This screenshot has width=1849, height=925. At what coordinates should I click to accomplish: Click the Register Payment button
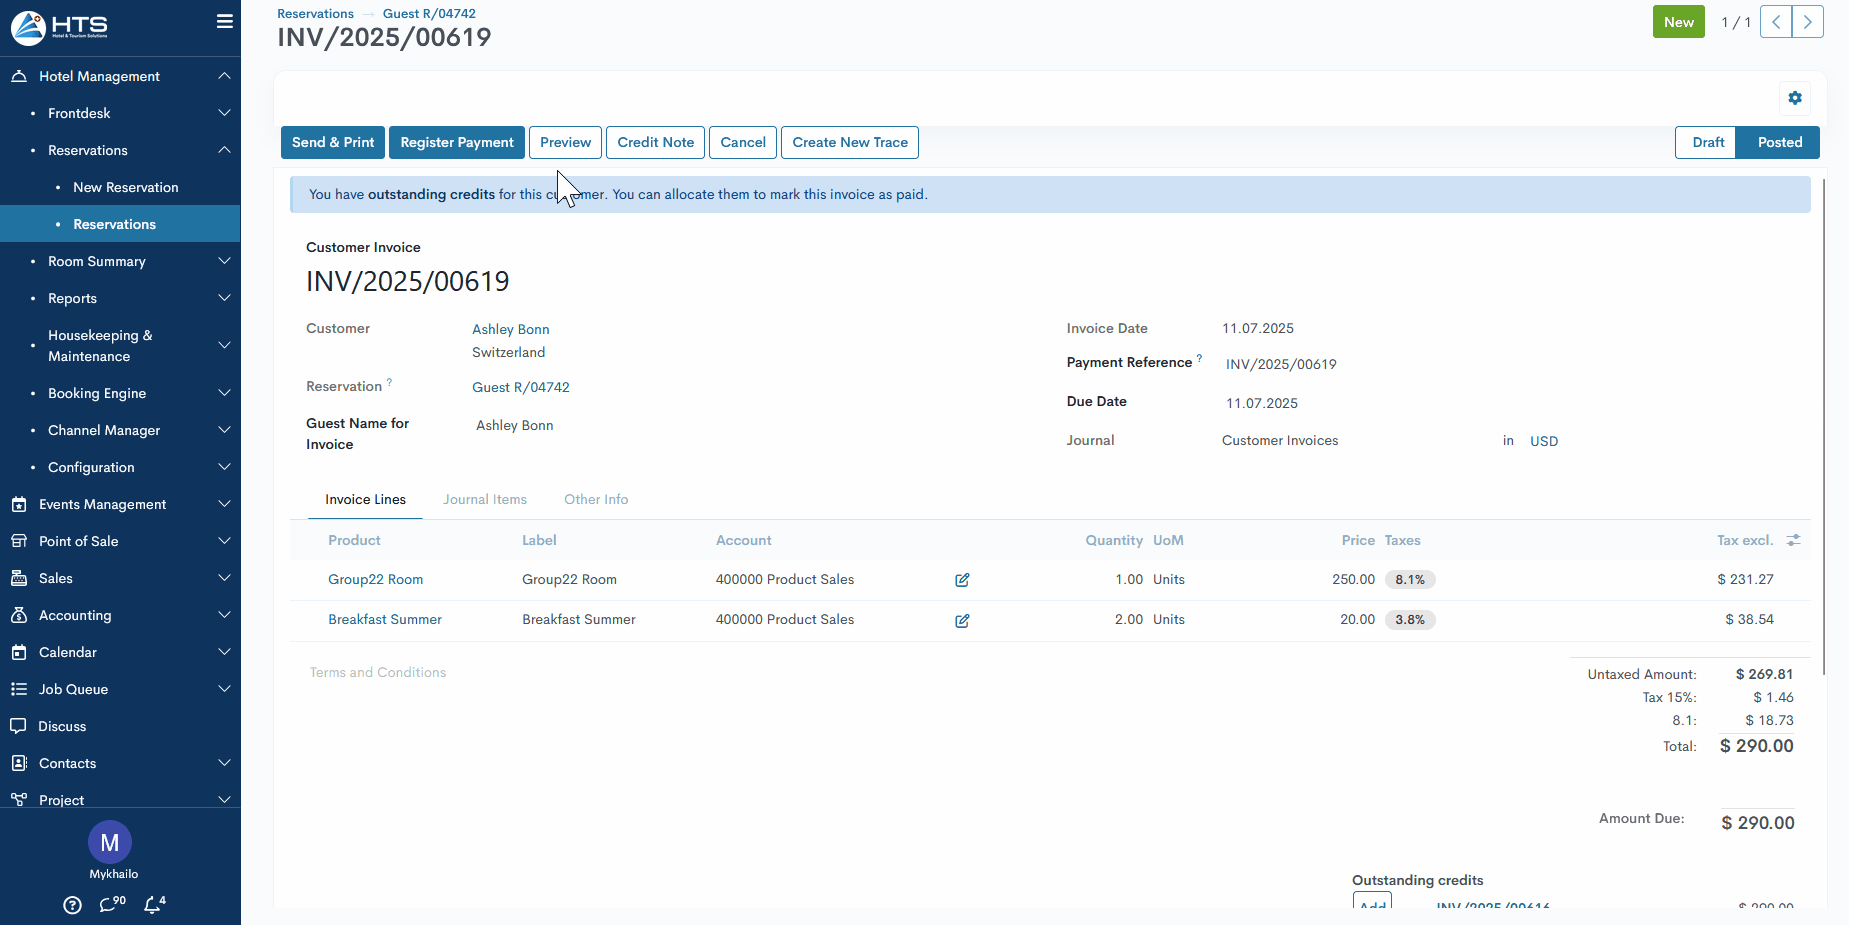click(x=457, y=143)
